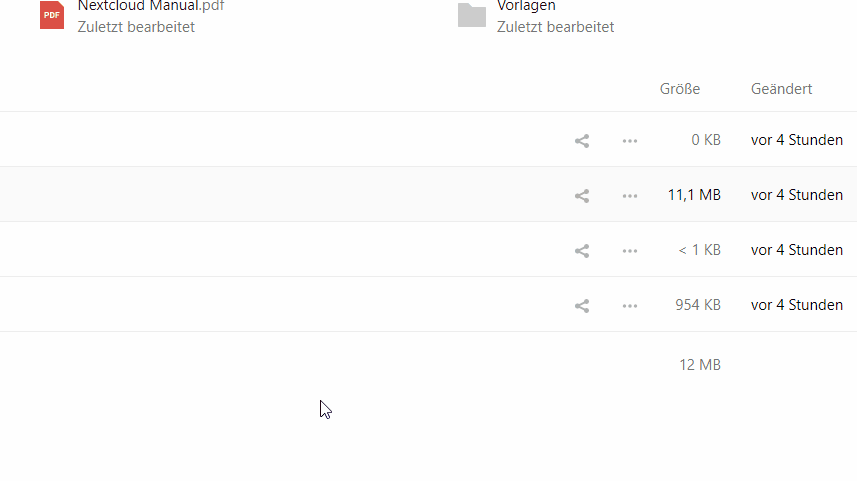Click 'vor 4 Stunden' in the 954 KB row

tap(797, 304)
